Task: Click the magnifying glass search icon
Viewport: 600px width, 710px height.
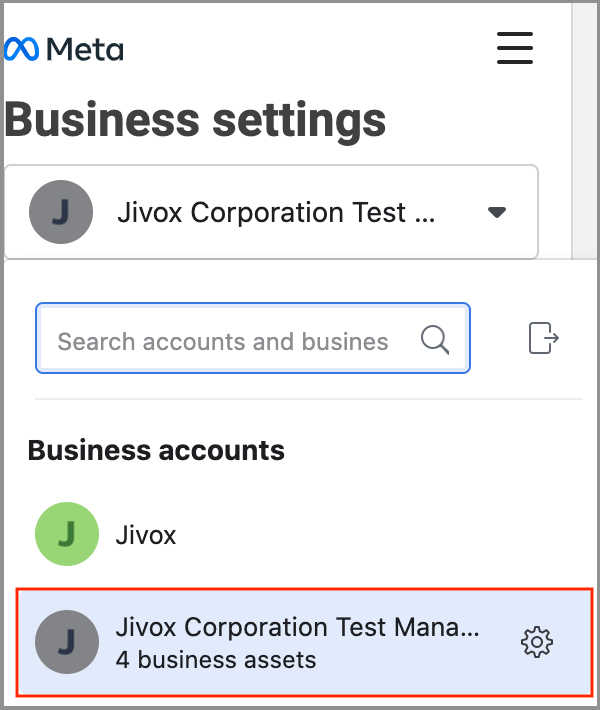Action: coord(435,340)
